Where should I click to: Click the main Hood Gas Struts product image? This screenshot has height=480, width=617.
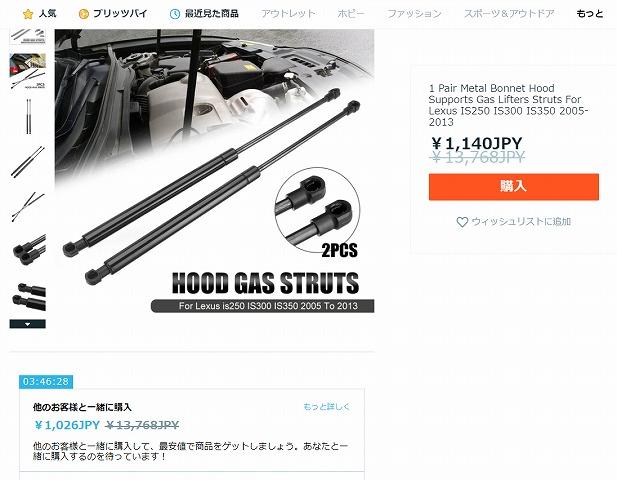[x=214, y=172]
